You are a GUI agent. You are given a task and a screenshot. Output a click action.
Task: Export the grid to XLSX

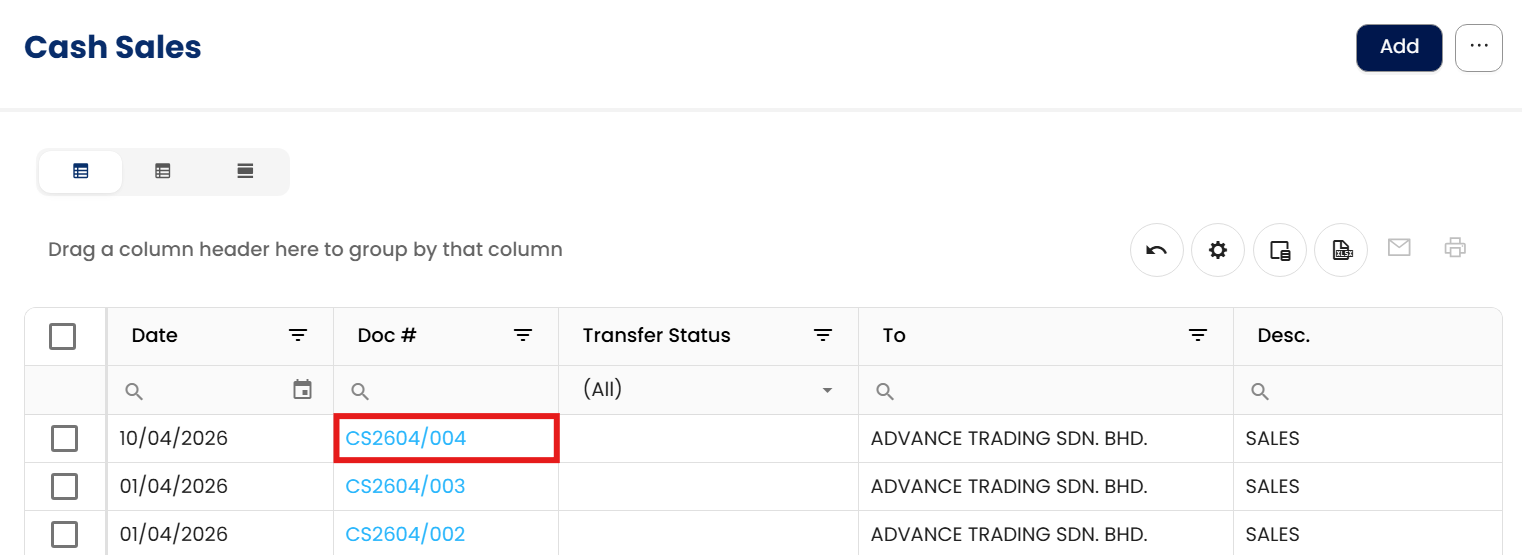[1341, 250]
